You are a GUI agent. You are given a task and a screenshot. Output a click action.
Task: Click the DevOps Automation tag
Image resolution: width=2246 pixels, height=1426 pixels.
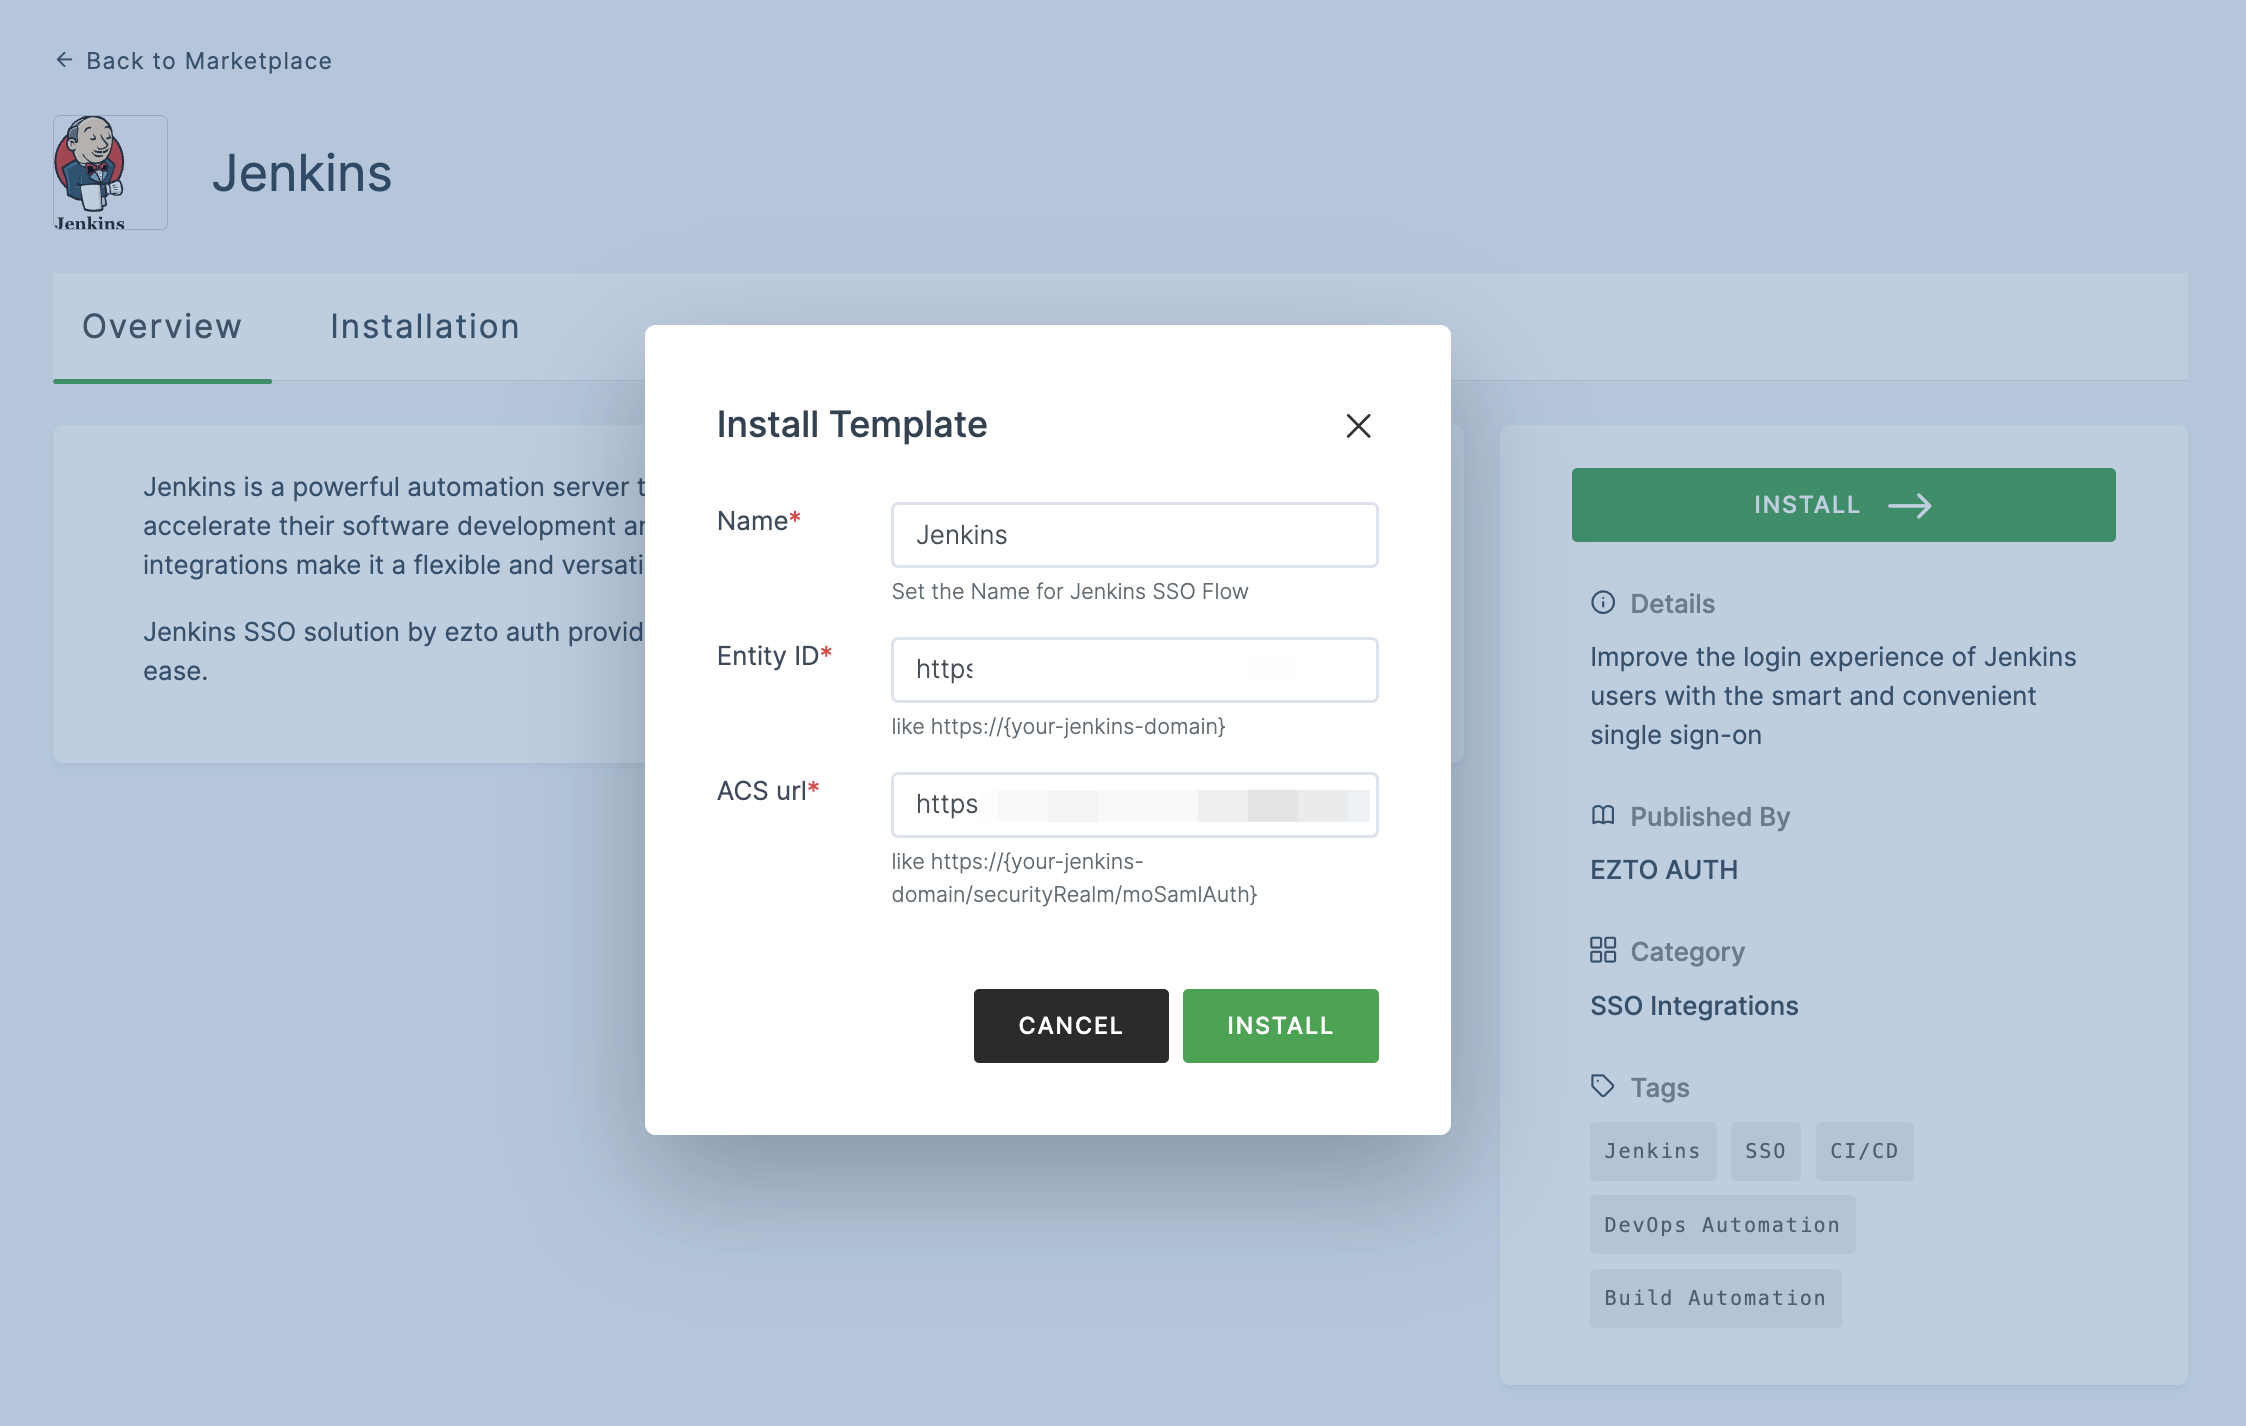1722,1225
